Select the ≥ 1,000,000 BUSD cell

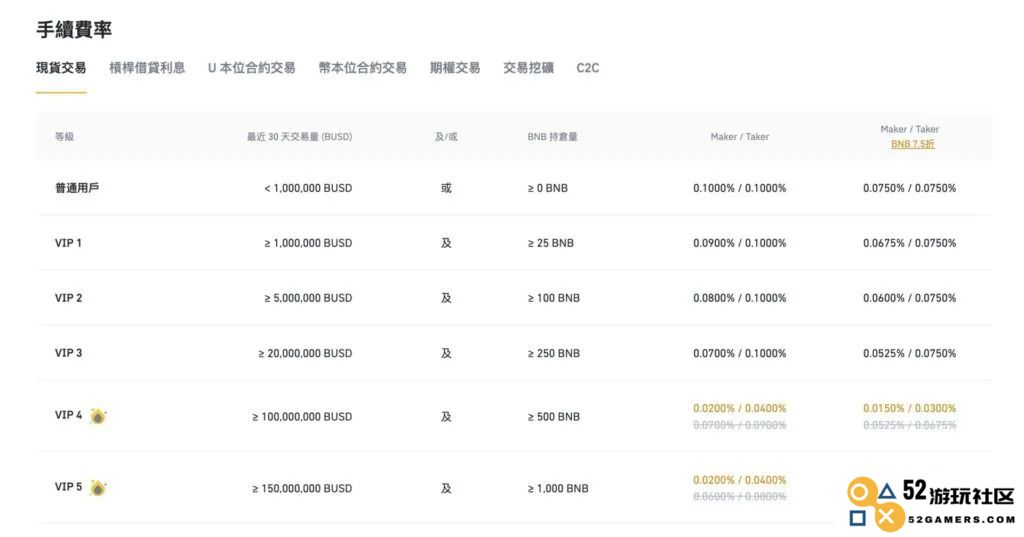click(x=308, y=243)
